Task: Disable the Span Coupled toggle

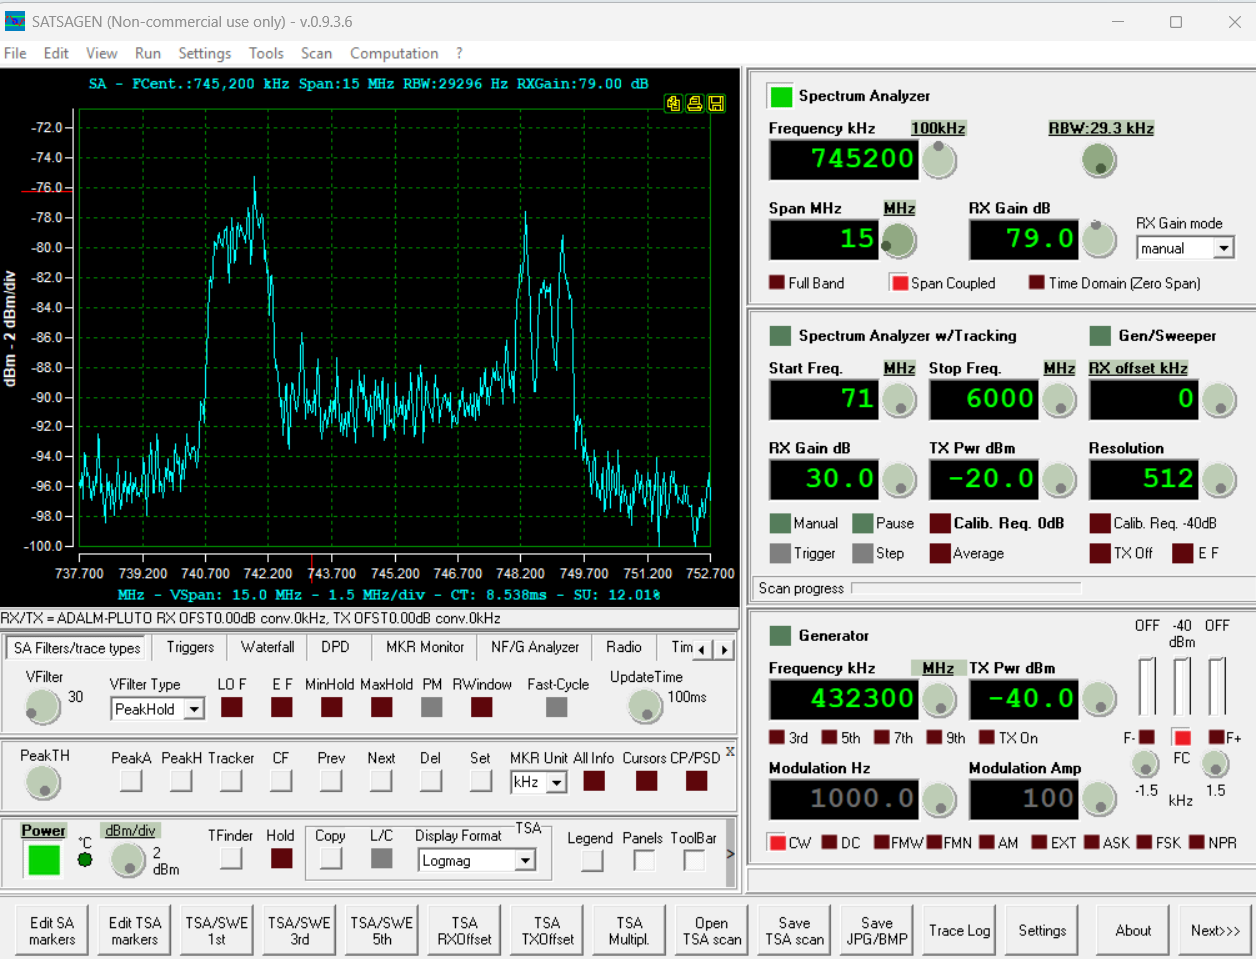Action: (899, 283)
